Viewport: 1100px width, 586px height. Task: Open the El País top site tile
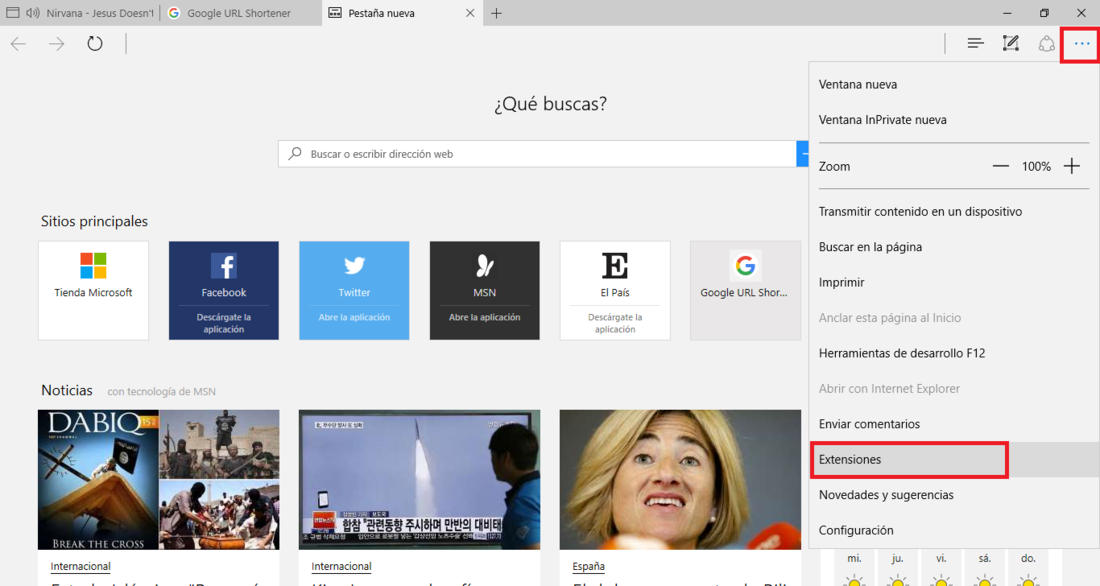[x=615, y=291]
